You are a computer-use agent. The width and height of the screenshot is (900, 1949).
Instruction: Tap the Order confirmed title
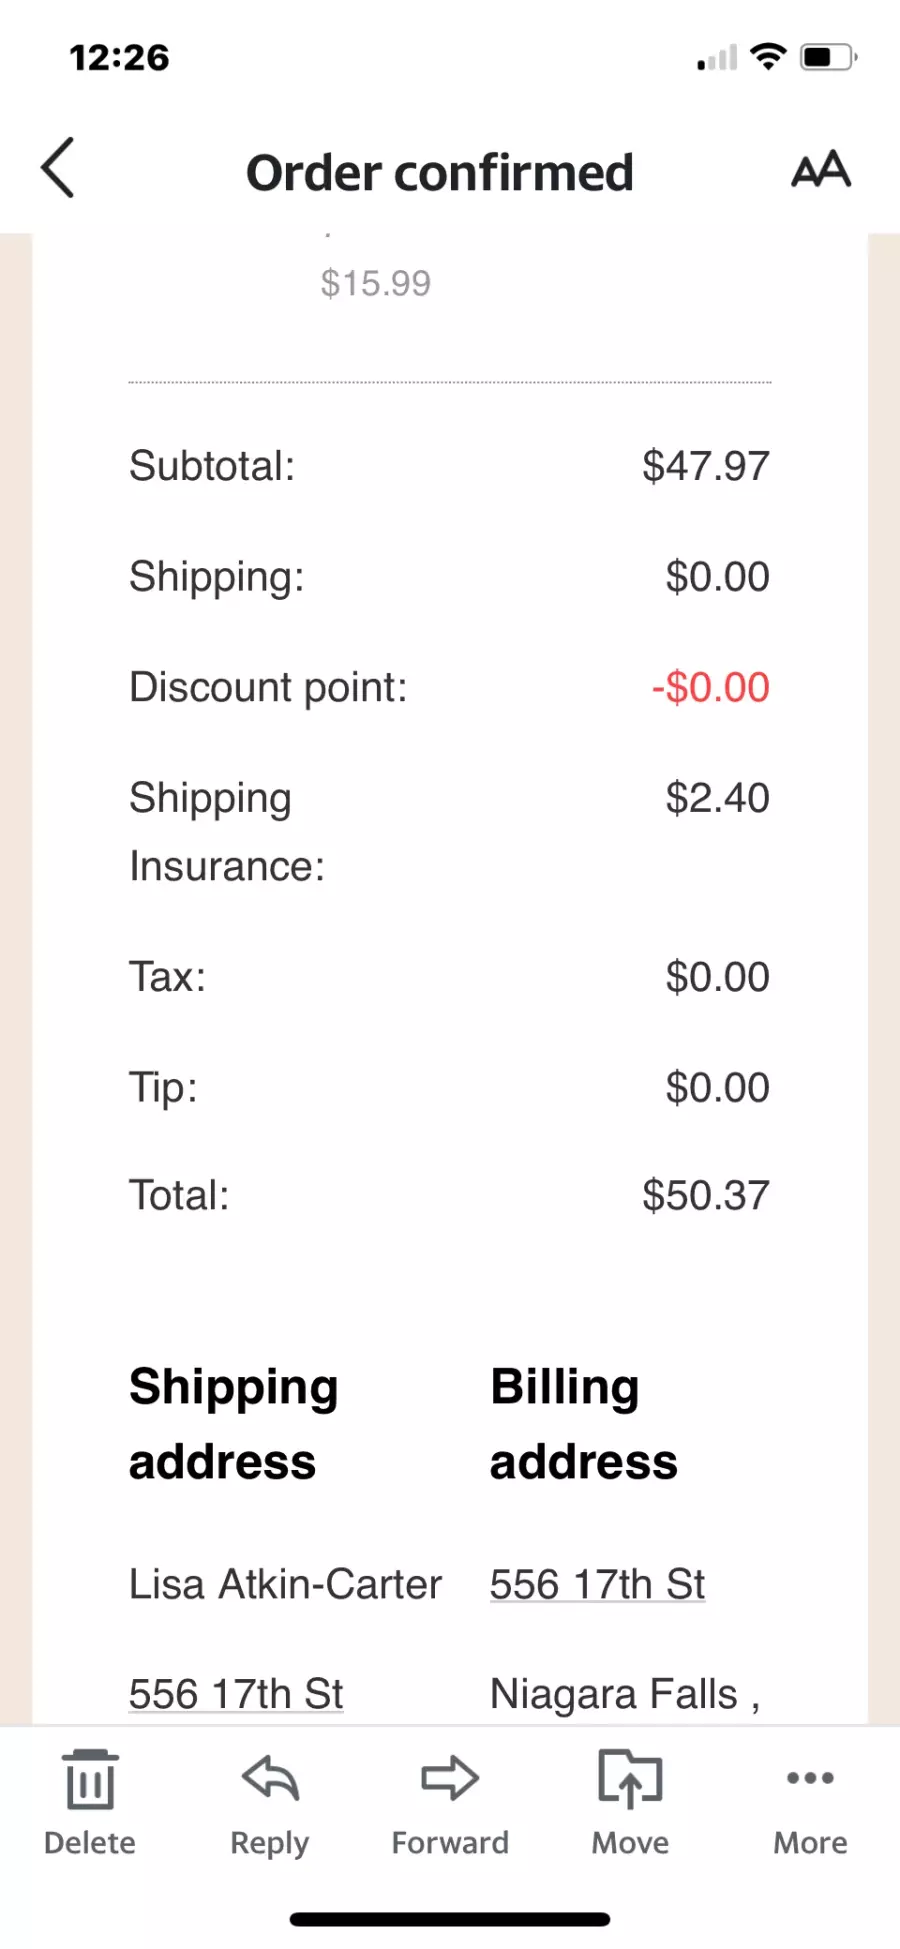coord(440,173)
